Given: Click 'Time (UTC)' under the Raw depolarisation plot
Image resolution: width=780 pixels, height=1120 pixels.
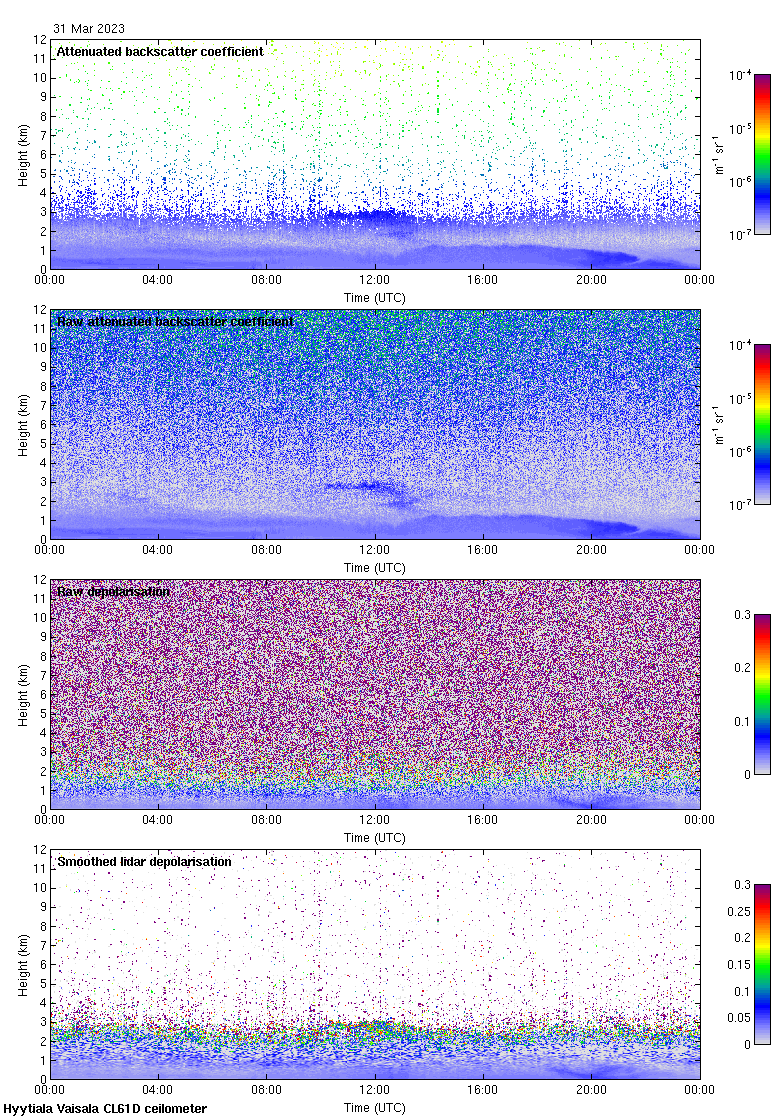Looking at the screenshot, I should [x=374, y=838].
